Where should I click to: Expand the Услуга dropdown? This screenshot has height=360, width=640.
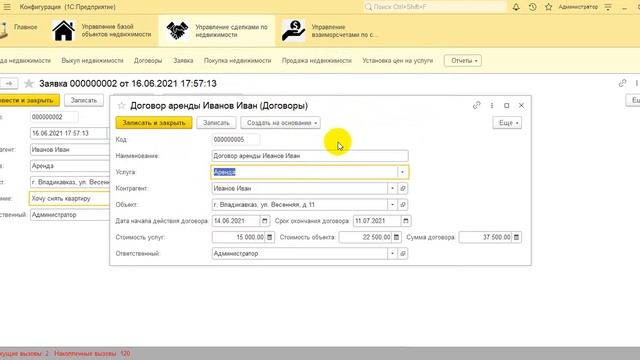pyautogui.click(x=402, y=172)
